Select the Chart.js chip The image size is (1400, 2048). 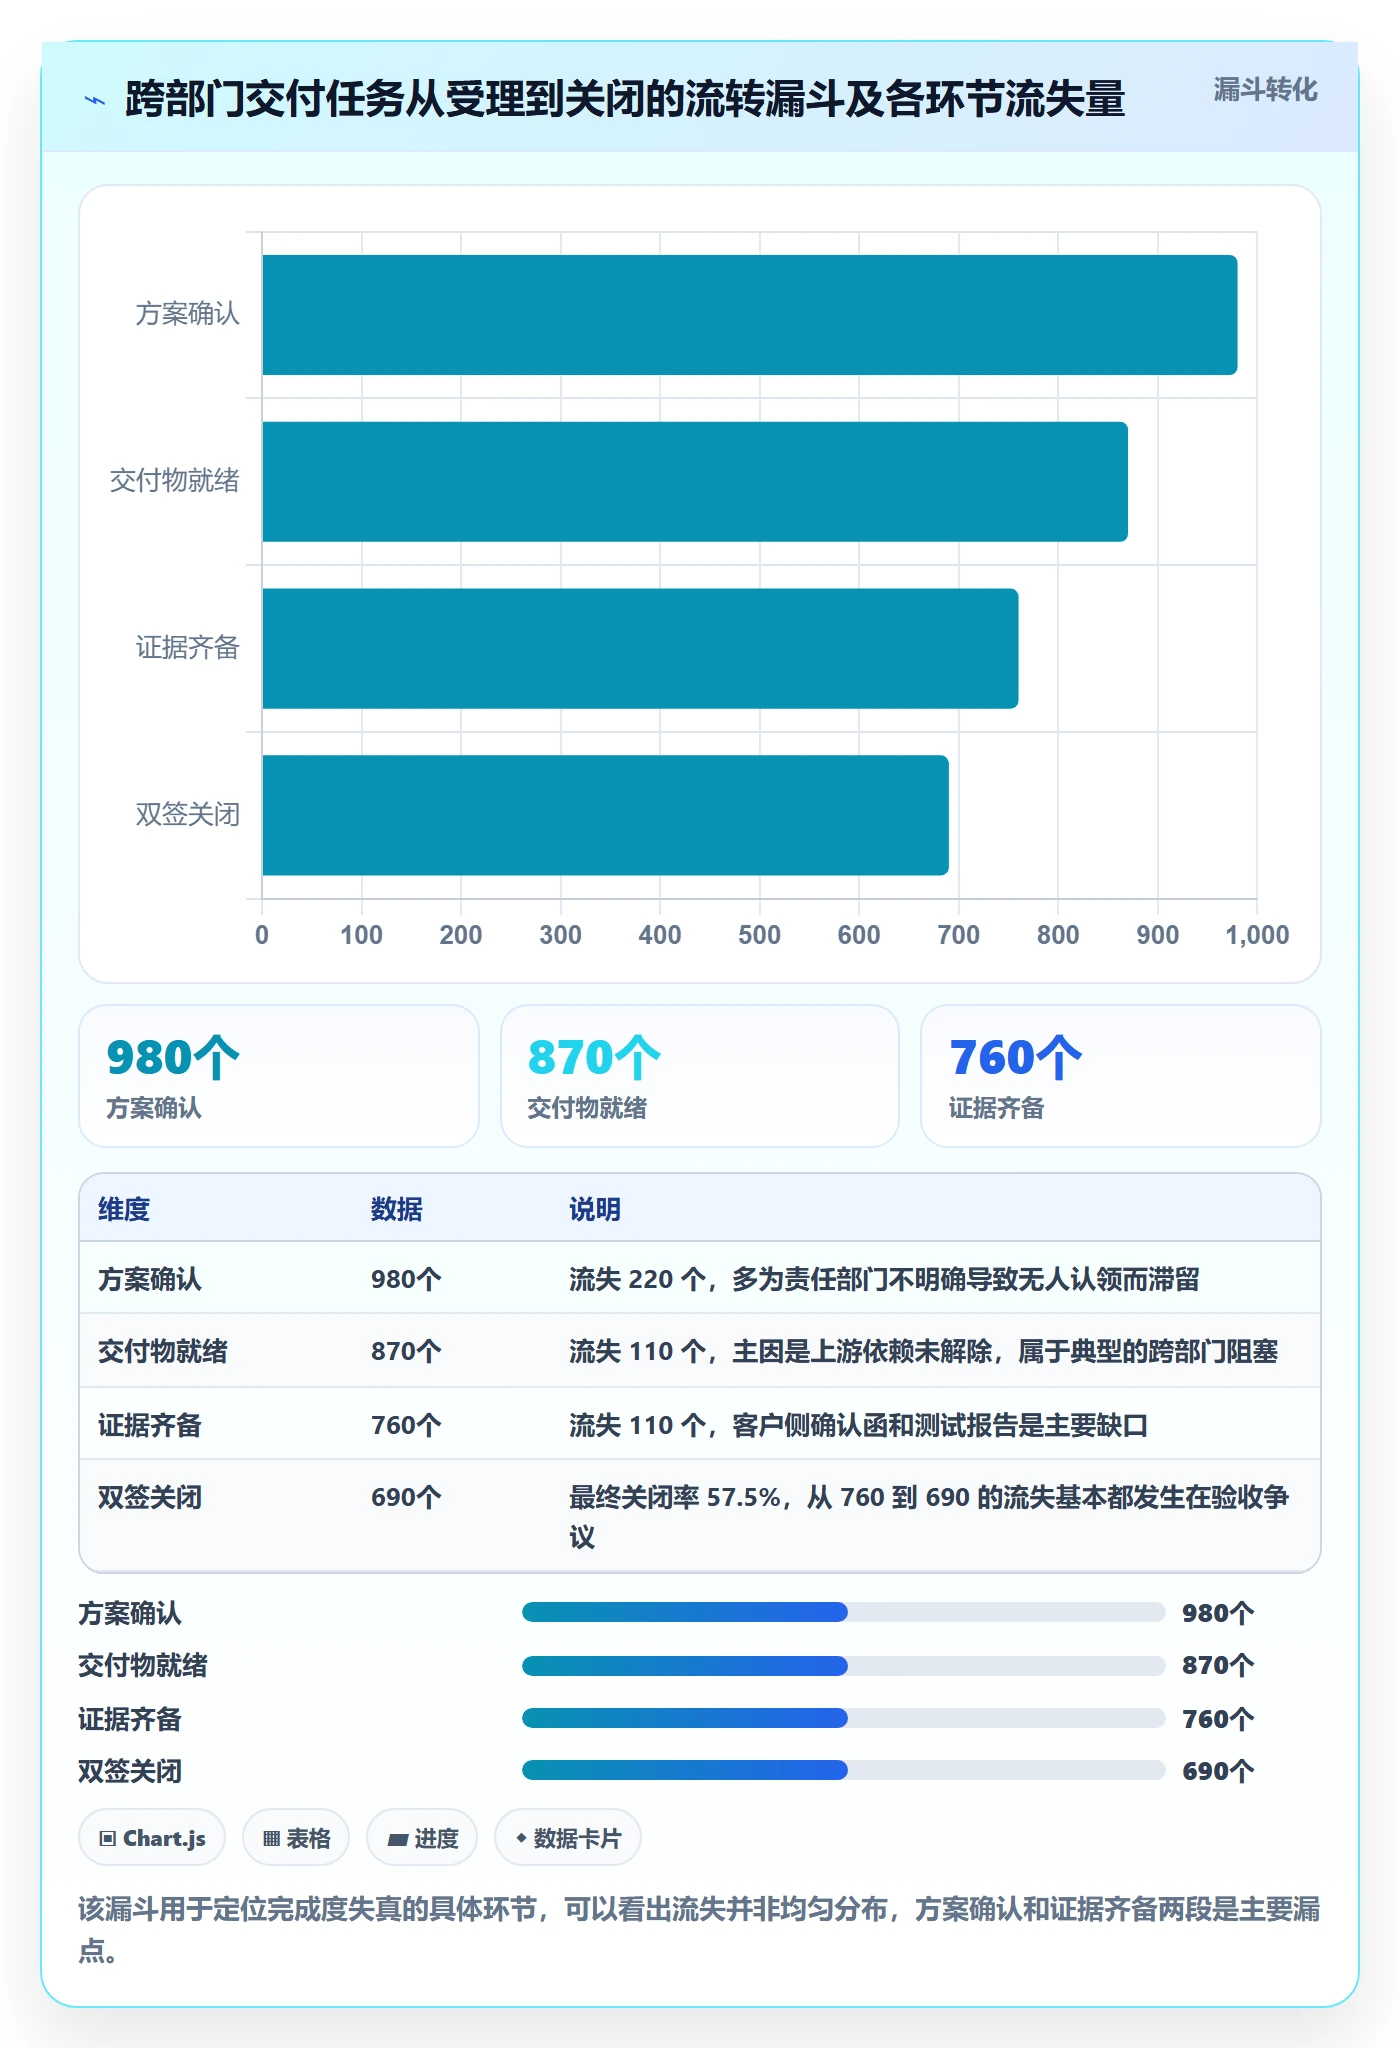(x=152, y=1838)
